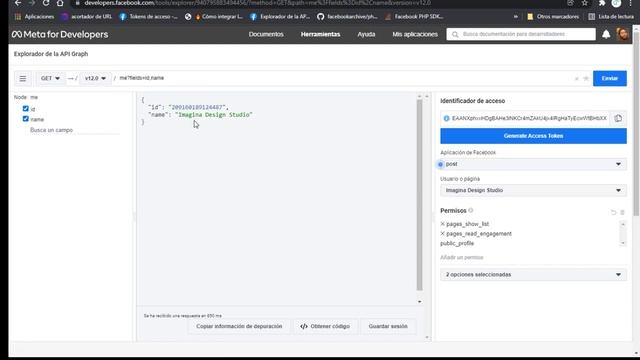Open the Aplicaciones bookmarks shortcut
The height and width of the screenshot is (360, 640).
[34, 17]
